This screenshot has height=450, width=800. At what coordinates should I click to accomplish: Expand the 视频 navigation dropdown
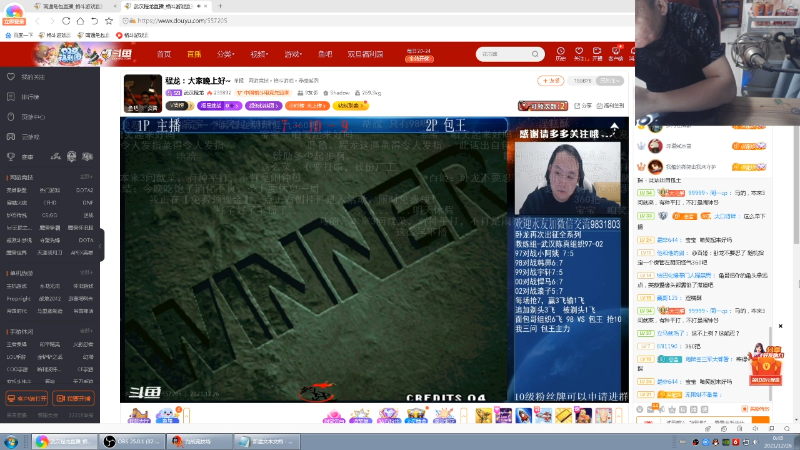click(259, 54)
